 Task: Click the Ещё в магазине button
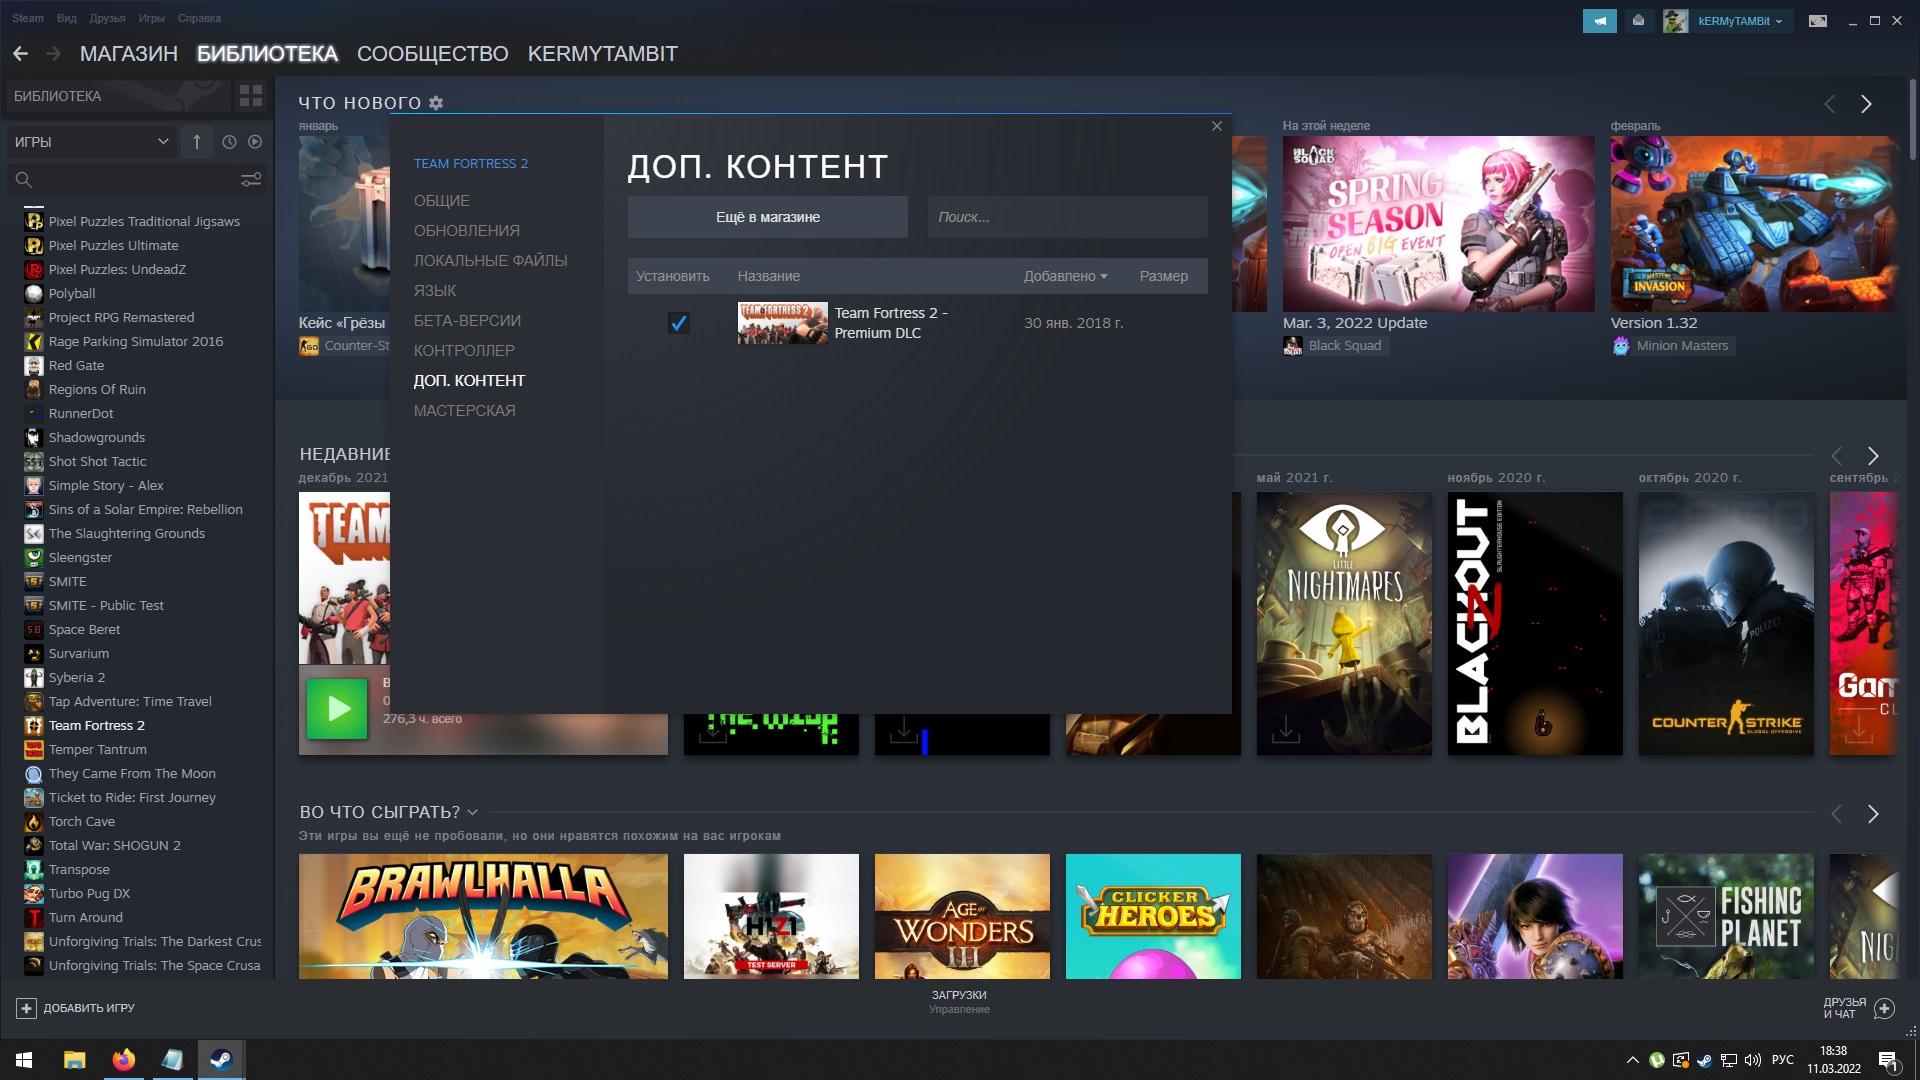click(768, 217)
